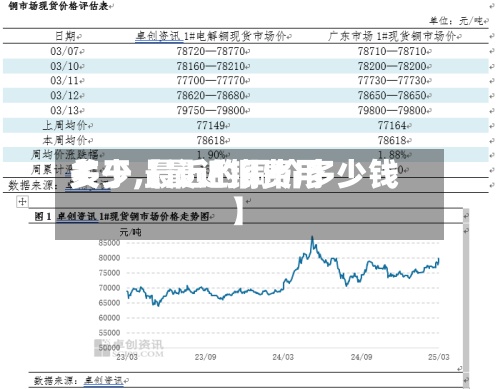500x389 pixels.
Task: Select the date cell 03/12
Action: click(x=65, y=95)
